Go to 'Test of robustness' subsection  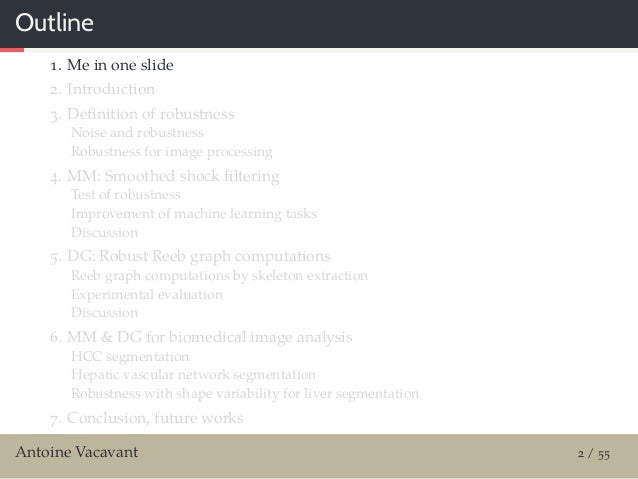[126, 195]
